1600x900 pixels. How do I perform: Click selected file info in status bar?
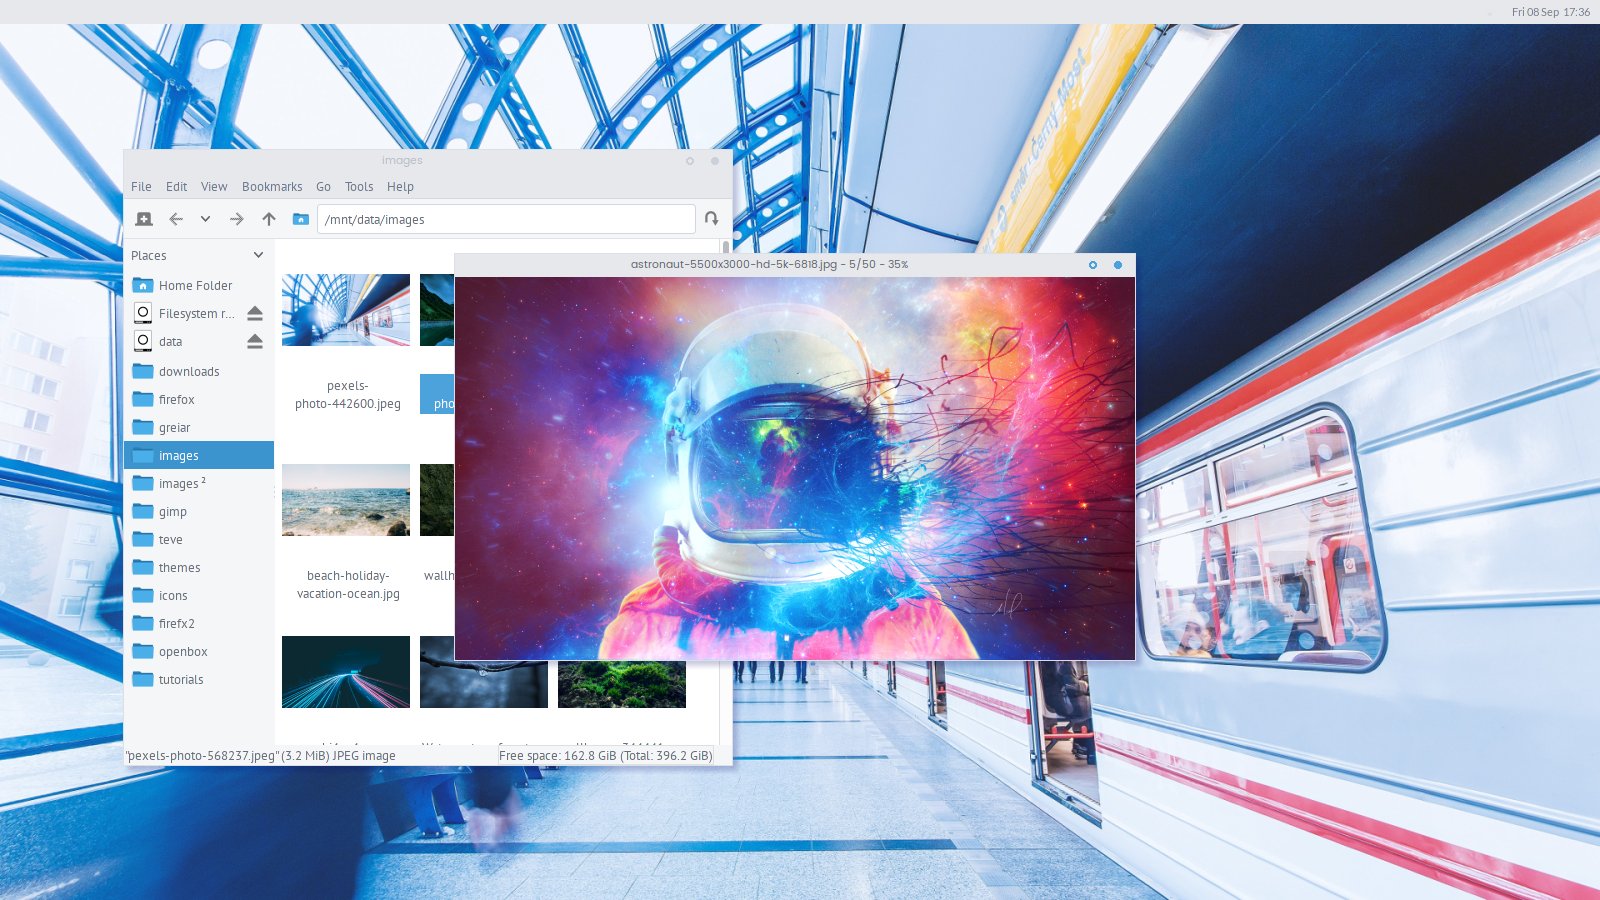261,756
